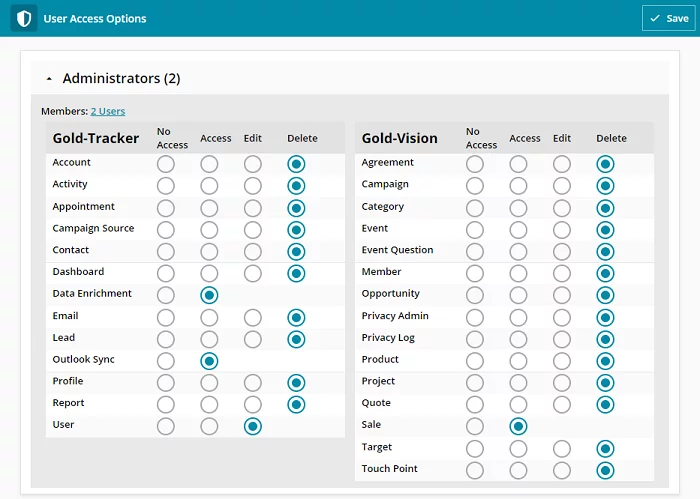Click the Event Question row label
This screenshot has width=700, height=499.
(397, 250)
